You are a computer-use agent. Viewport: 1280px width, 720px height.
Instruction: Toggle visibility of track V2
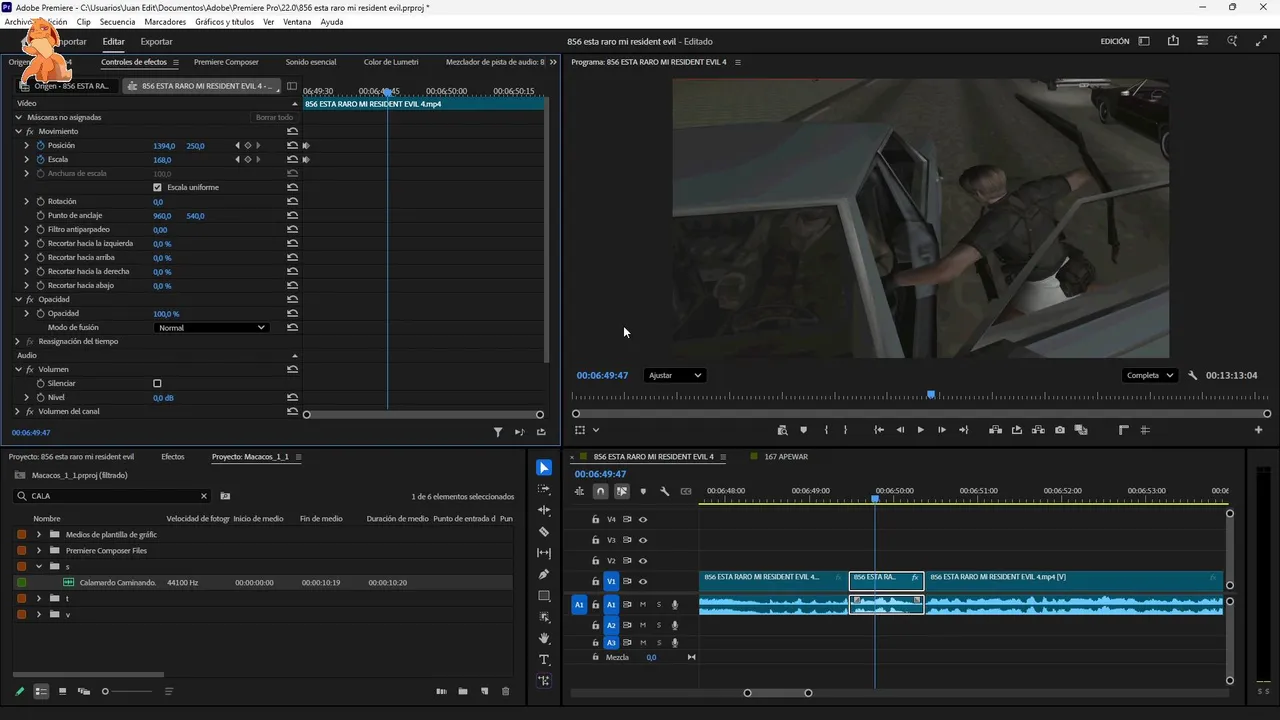pos(643,561)
